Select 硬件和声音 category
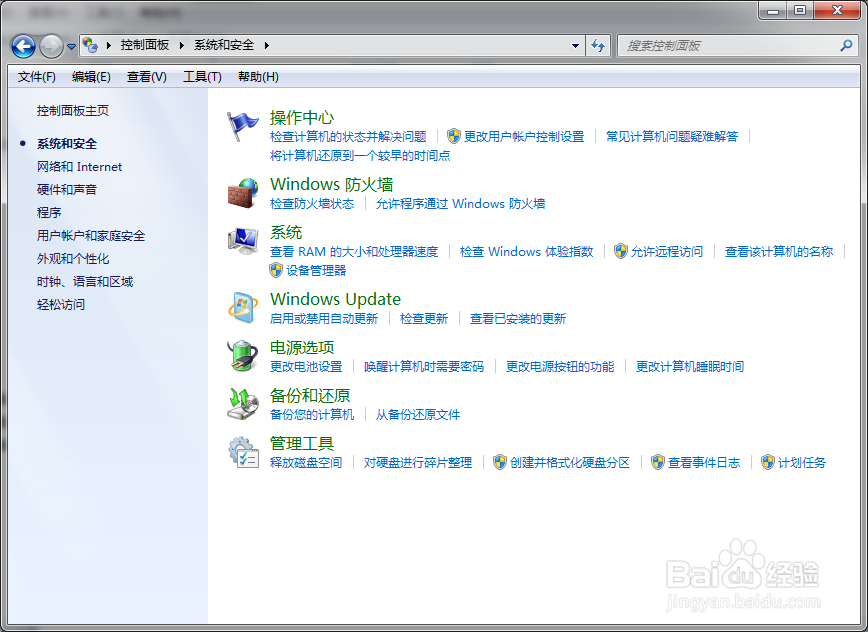Screen dimensions: 868x632 (x=66, y=190)
